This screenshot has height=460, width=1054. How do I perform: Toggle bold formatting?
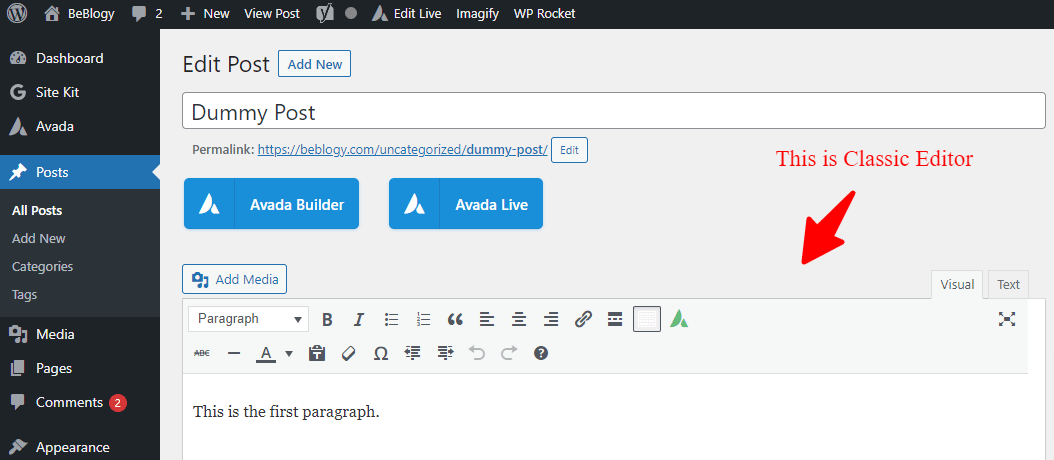click(327, 319)
